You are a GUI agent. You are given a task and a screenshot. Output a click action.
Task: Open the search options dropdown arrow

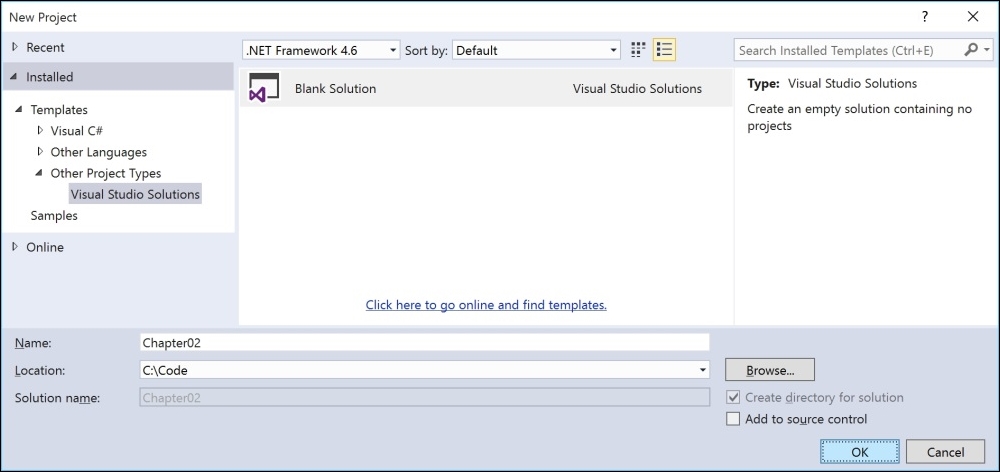coord(987,50)
